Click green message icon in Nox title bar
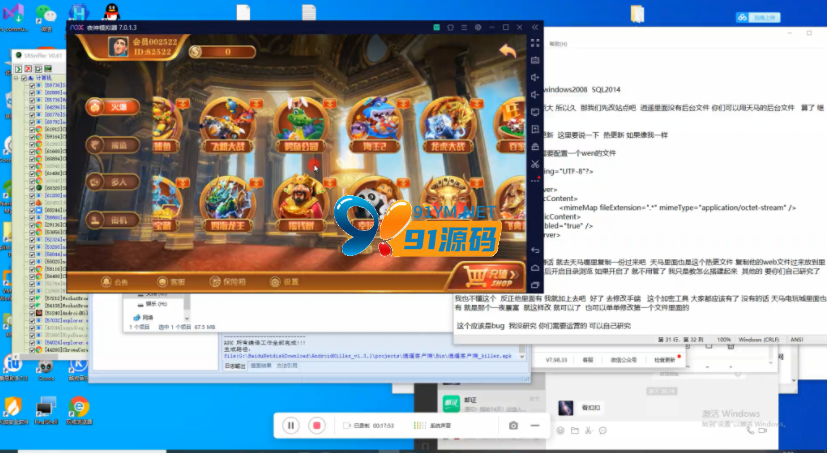Viewport: 836px width, 453px height. click(x=437, y=27)
